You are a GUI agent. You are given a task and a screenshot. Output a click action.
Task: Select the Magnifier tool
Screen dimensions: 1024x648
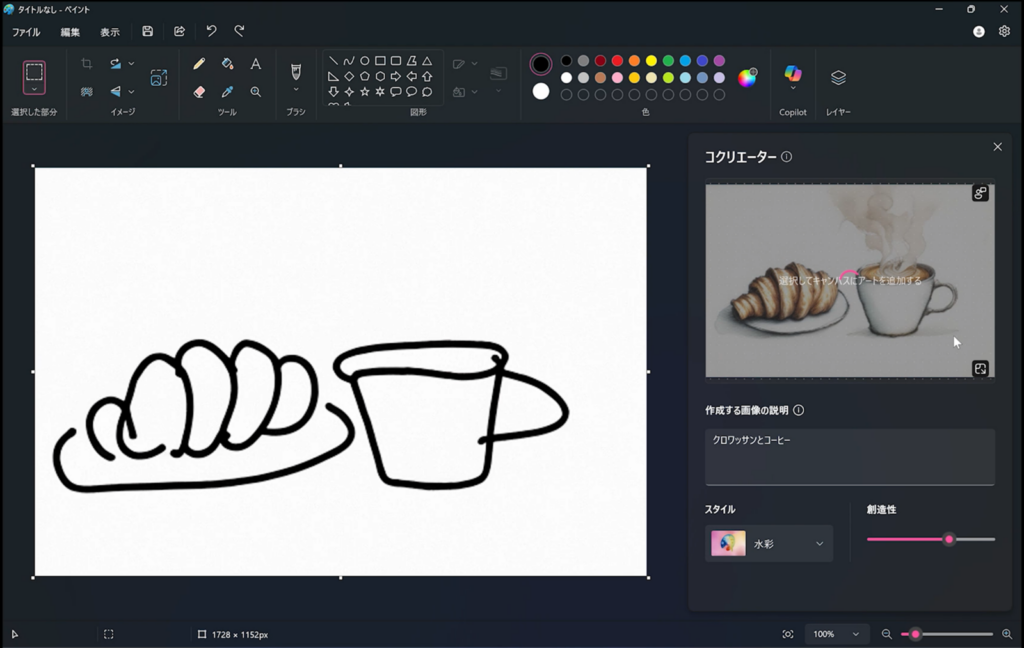(255, 91)
